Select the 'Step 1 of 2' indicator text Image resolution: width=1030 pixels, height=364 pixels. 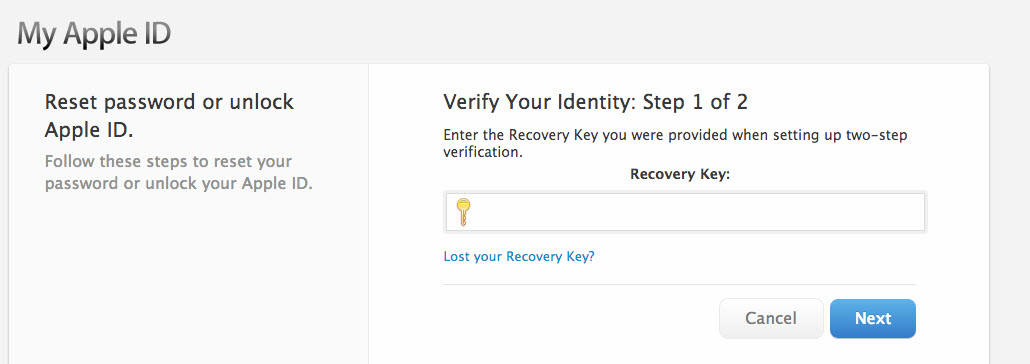[695, 102]
